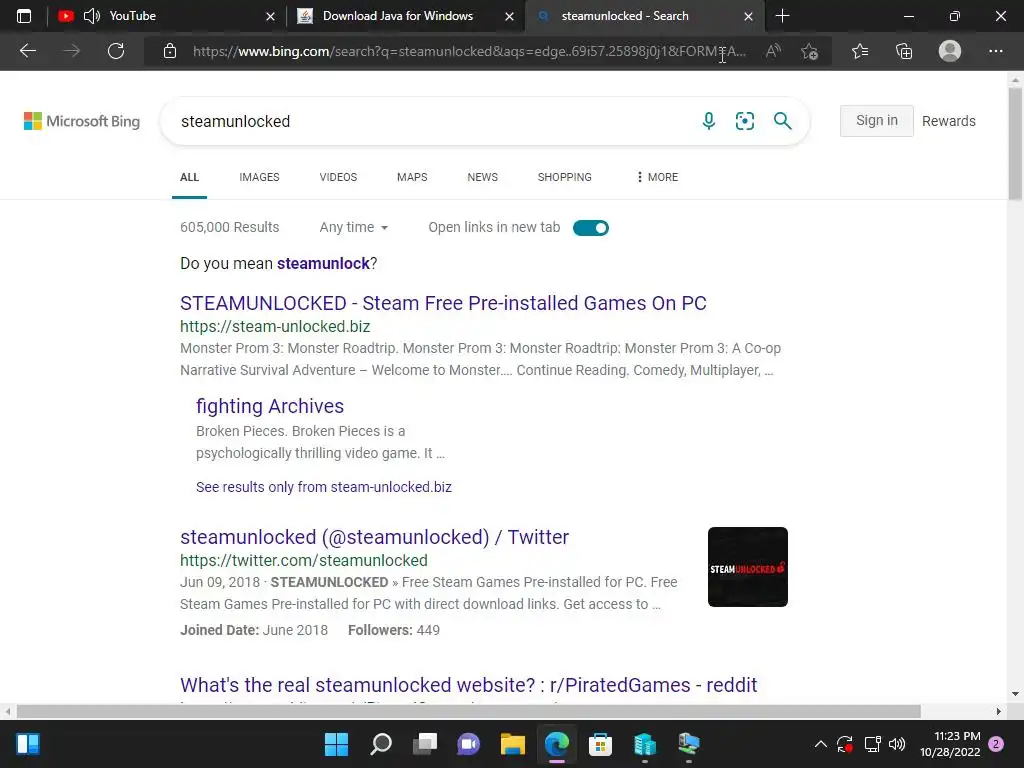The height and width of the screenshot is (768, 1024).
Task: Refresh the current page
Action: [116, 51]
